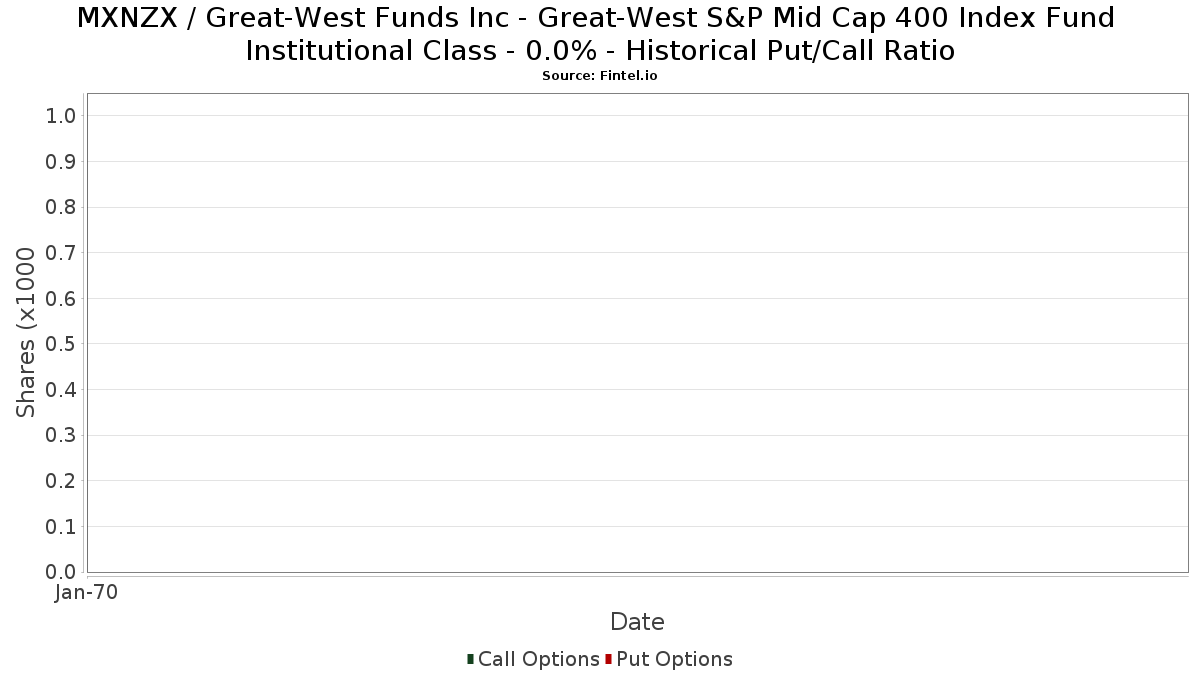Open the Source: Fintel.io link

599,76
